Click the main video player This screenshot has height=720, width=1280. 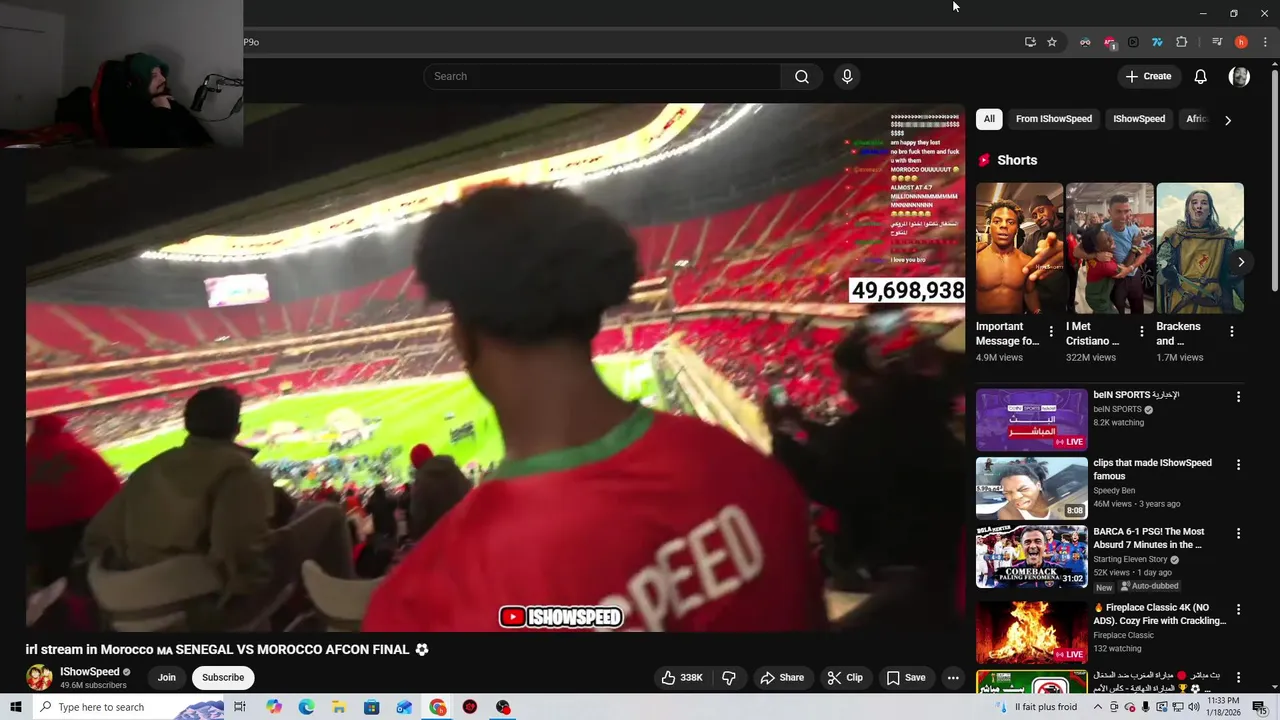pos(496,367)
